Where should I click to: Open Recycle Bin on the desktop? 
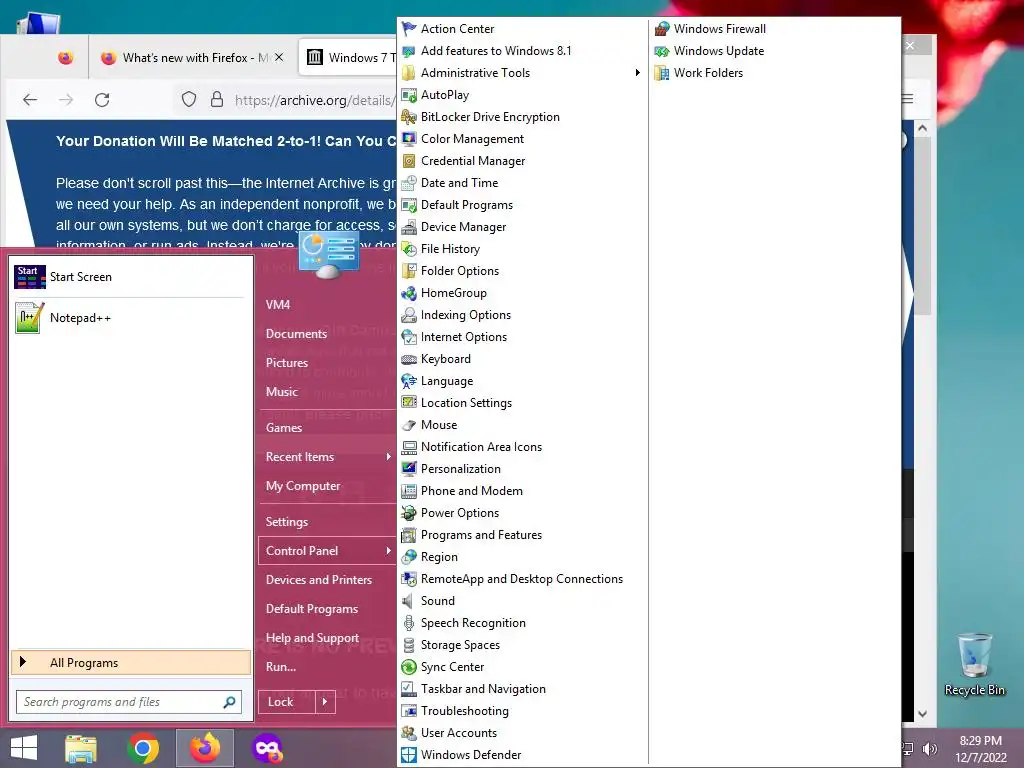pos(974,664)
